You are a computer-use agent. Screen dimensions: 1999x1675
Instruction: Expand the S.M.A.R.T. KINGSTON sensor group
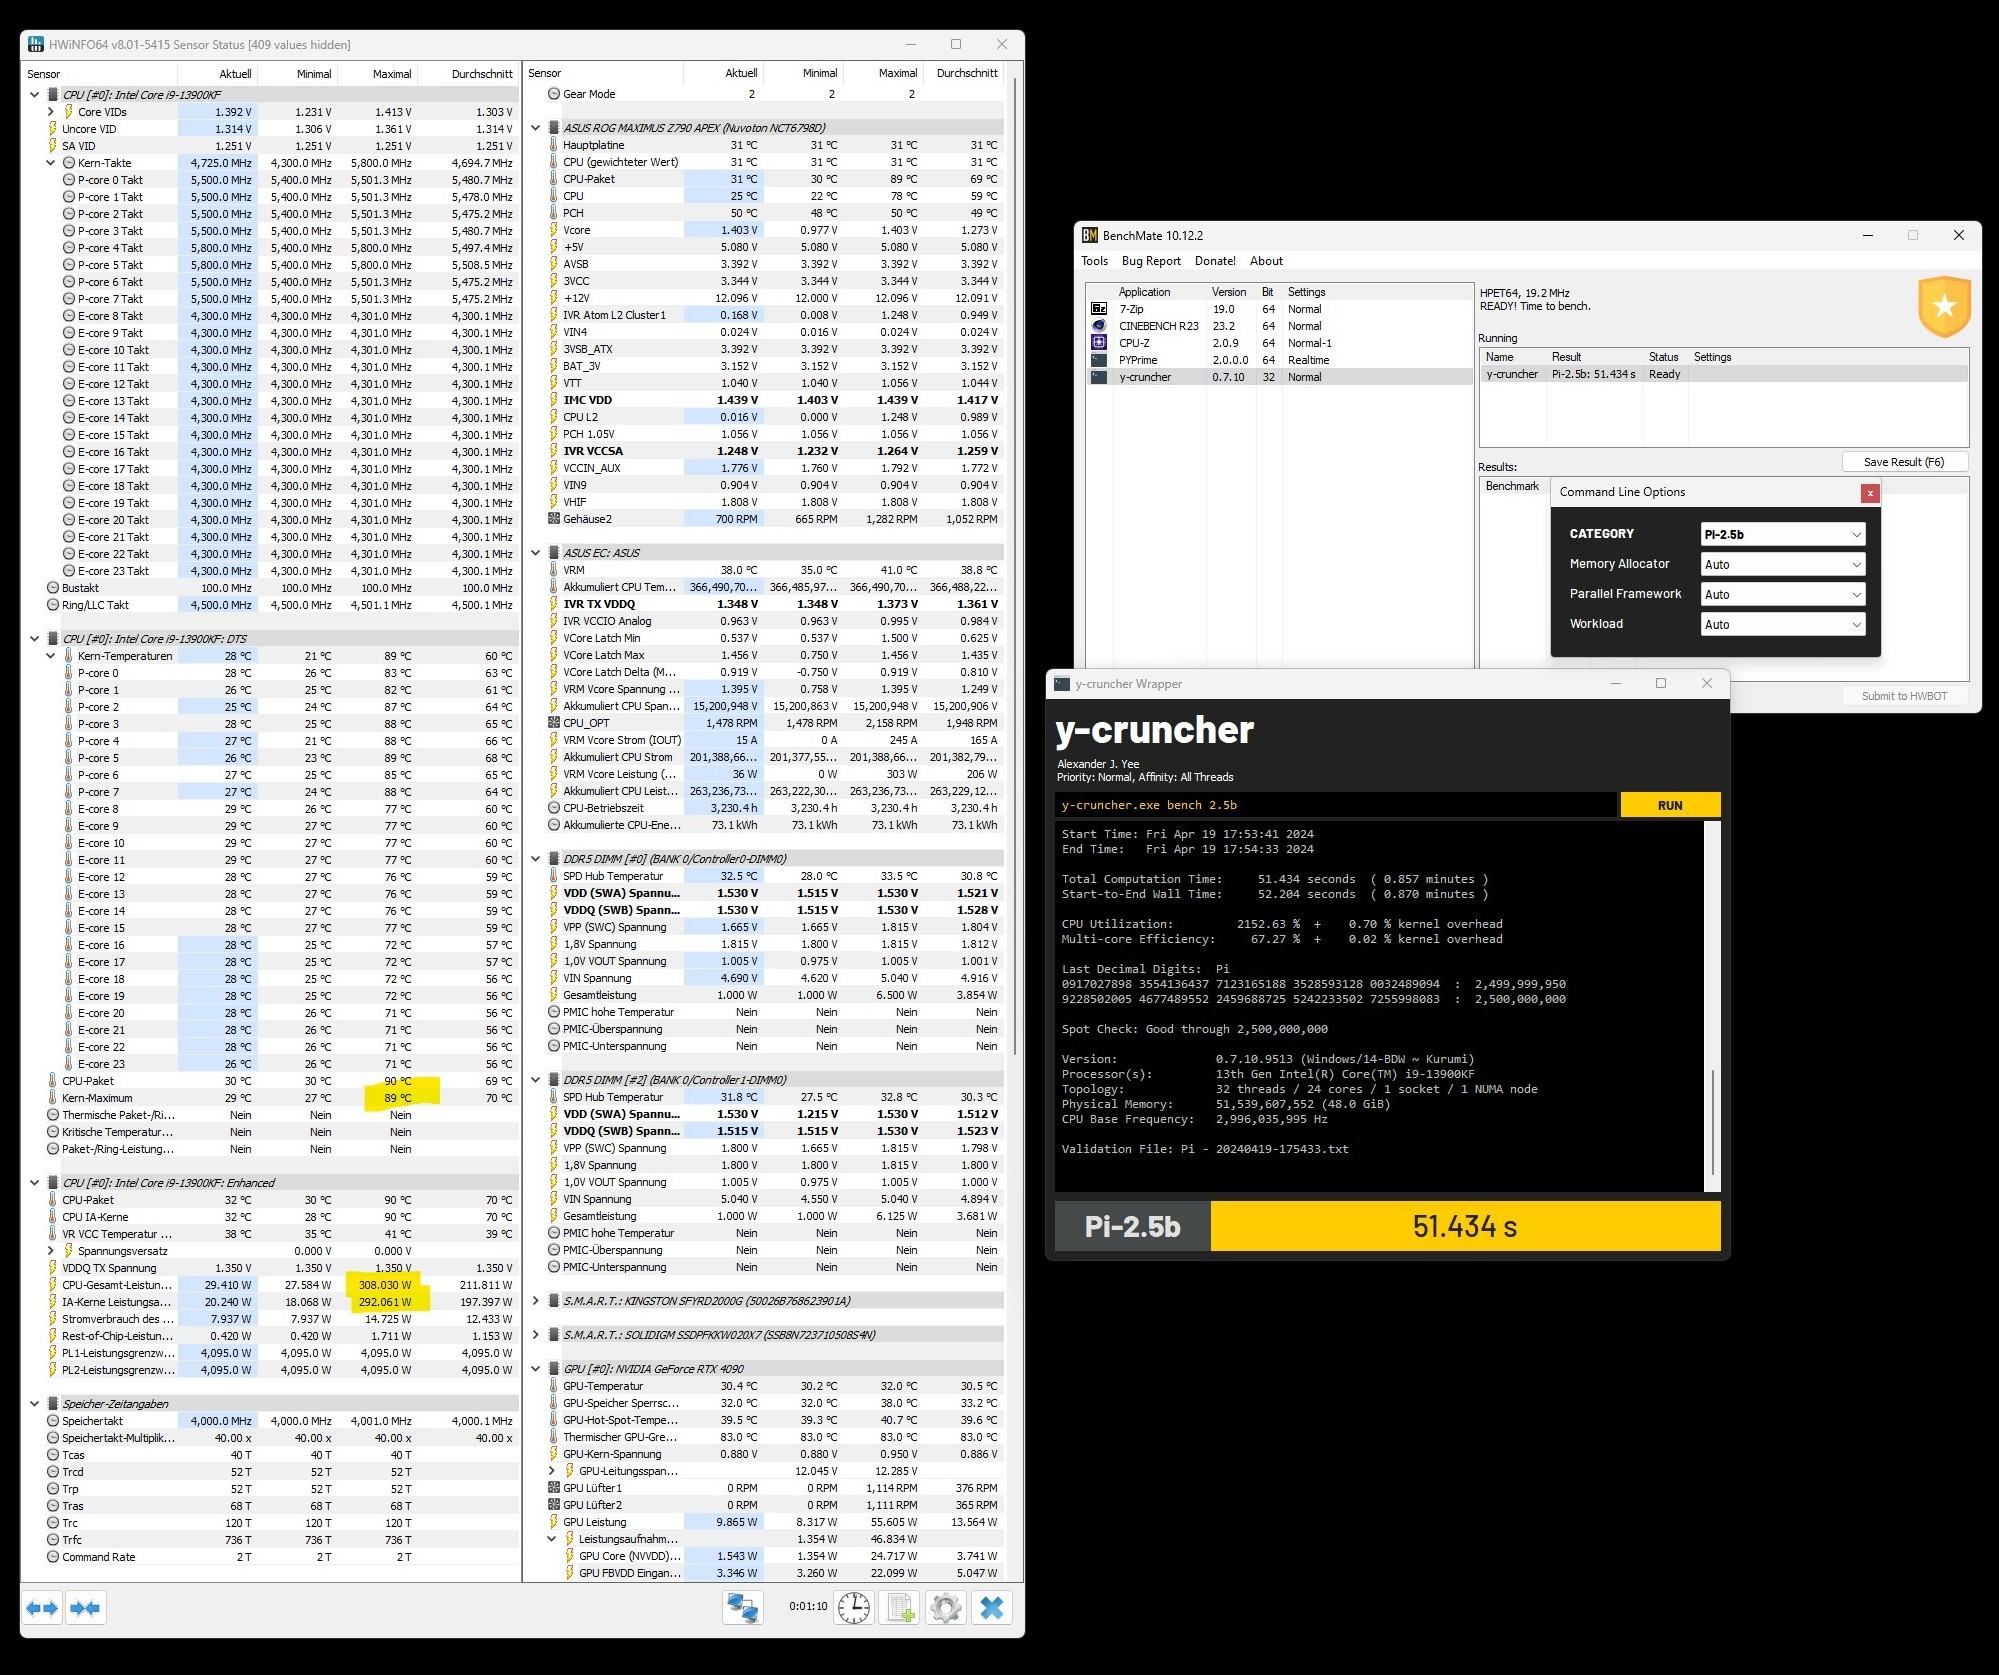[536, 1301]
